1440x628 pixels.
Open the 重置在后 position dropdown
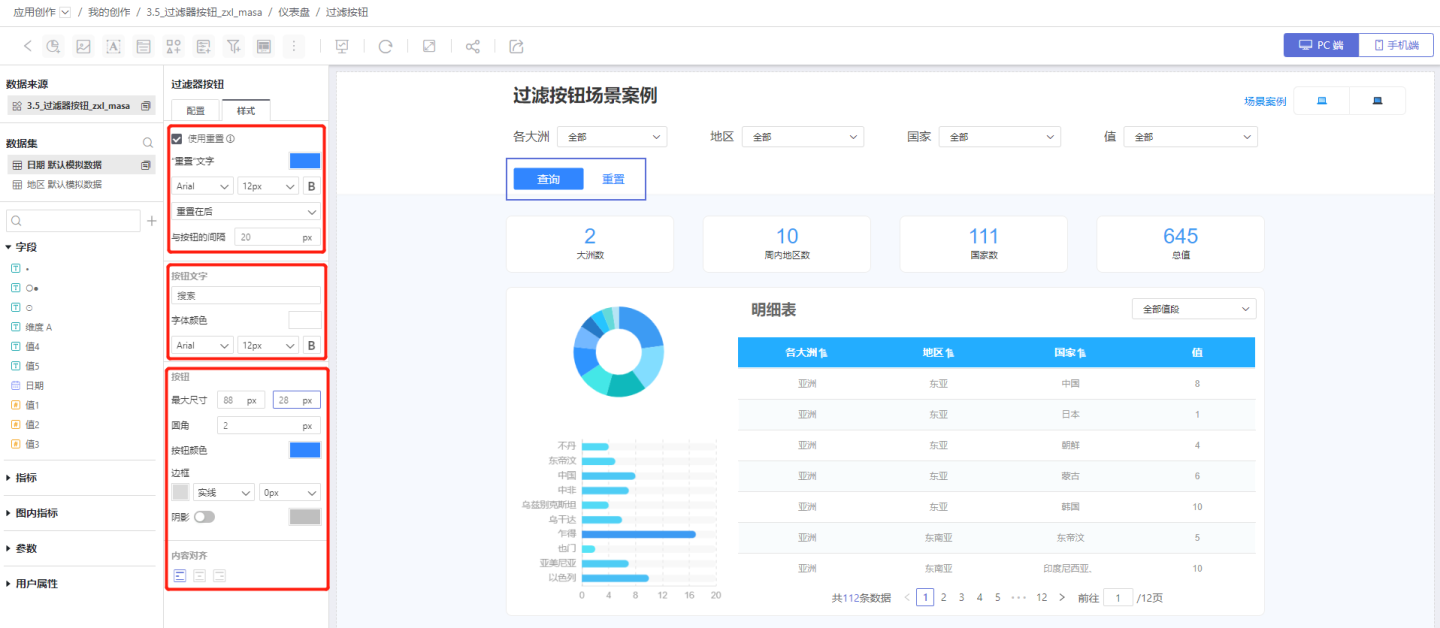[x=246, y=211]
